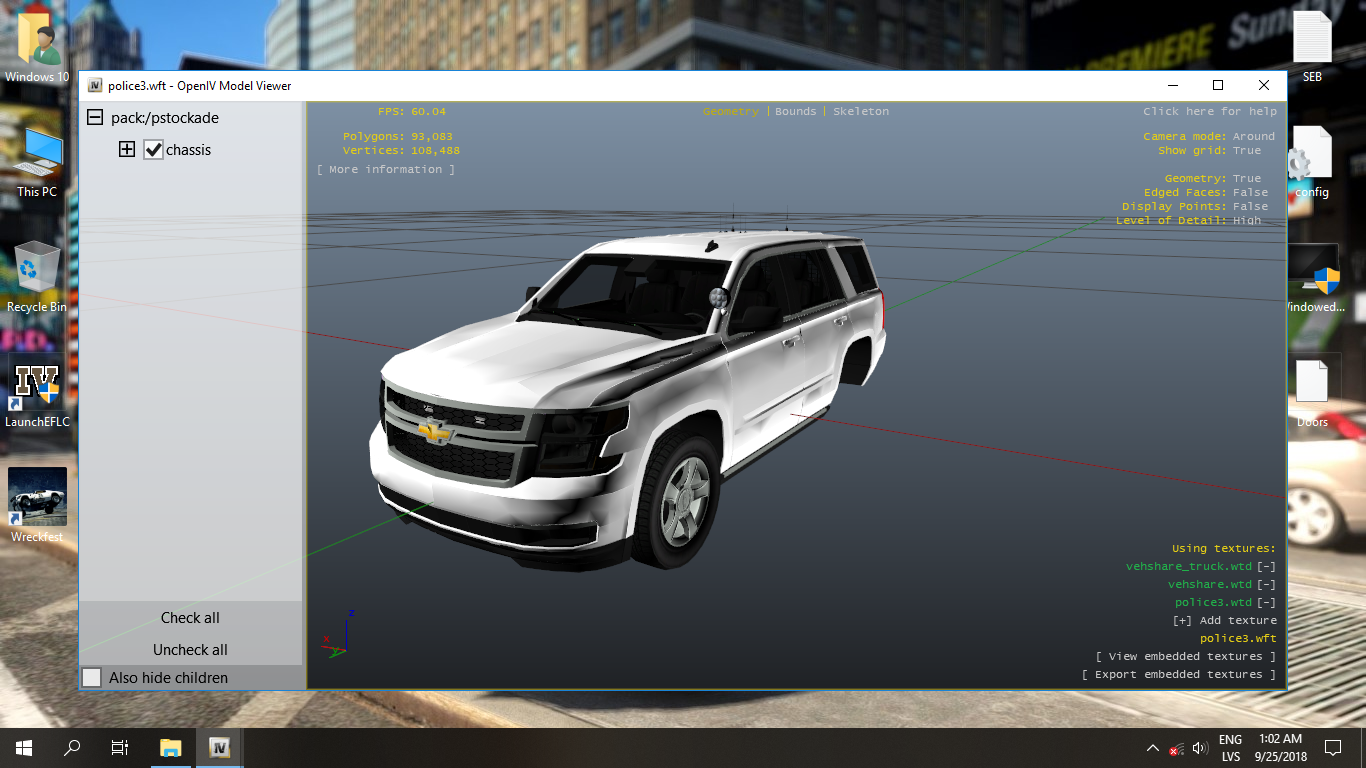Screen dimensions: 1366x768
Task: Change Camera mode from Around
Action: [x=1254, y=137]
